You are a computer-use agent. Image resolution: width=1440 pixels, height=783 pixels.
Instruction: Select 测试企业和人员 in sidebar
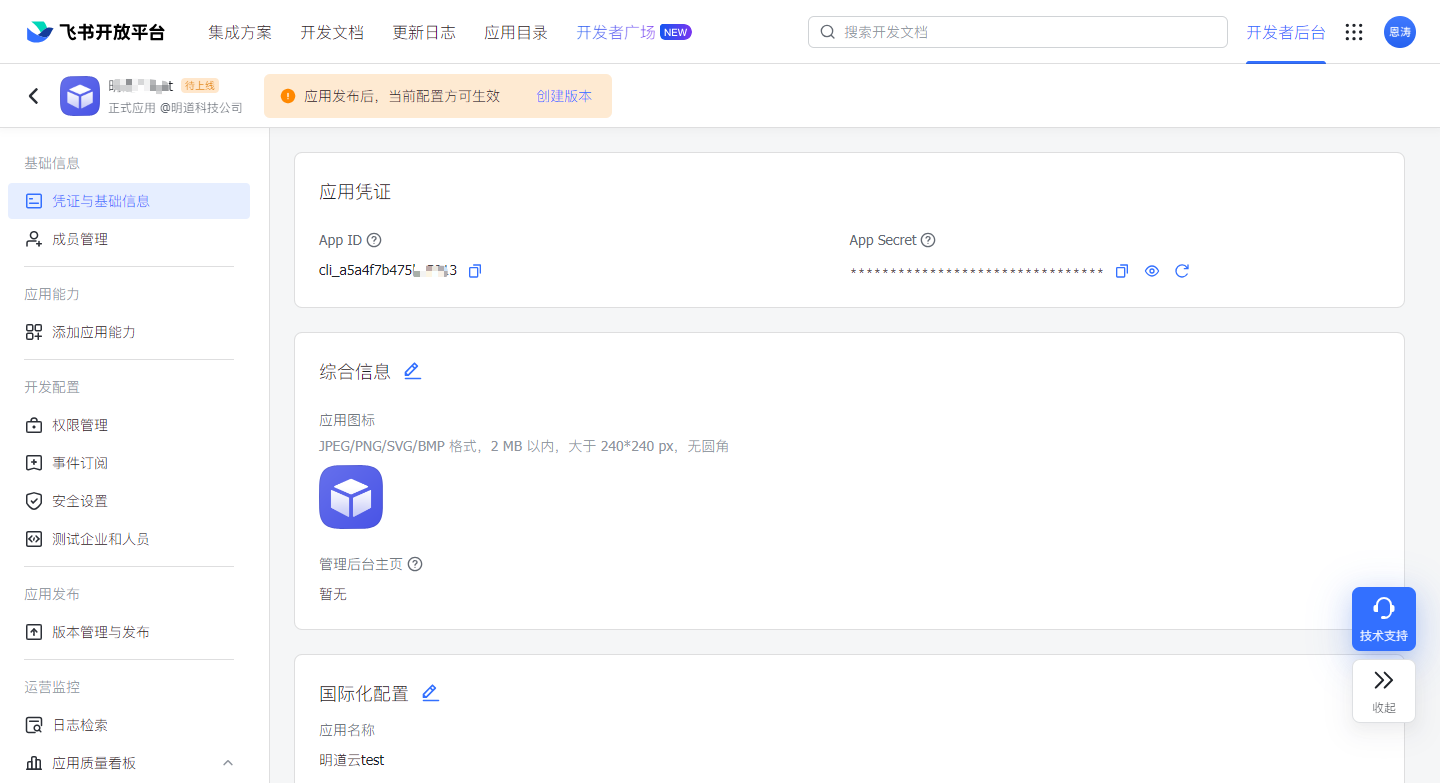click(129, 539)
